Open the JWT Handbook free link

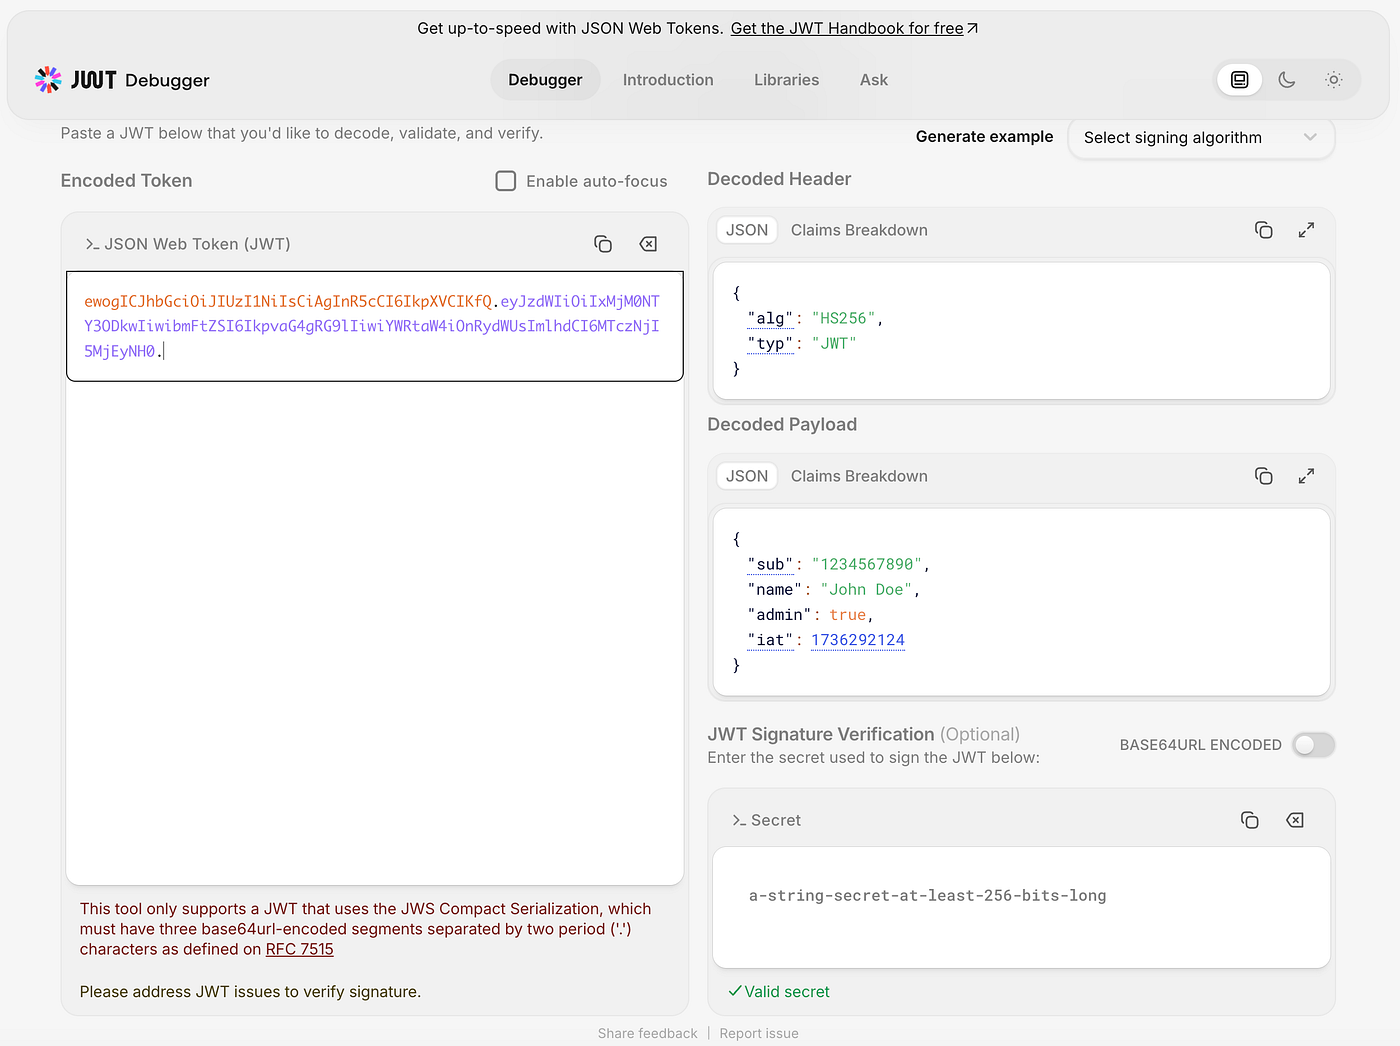coord(855,28)
